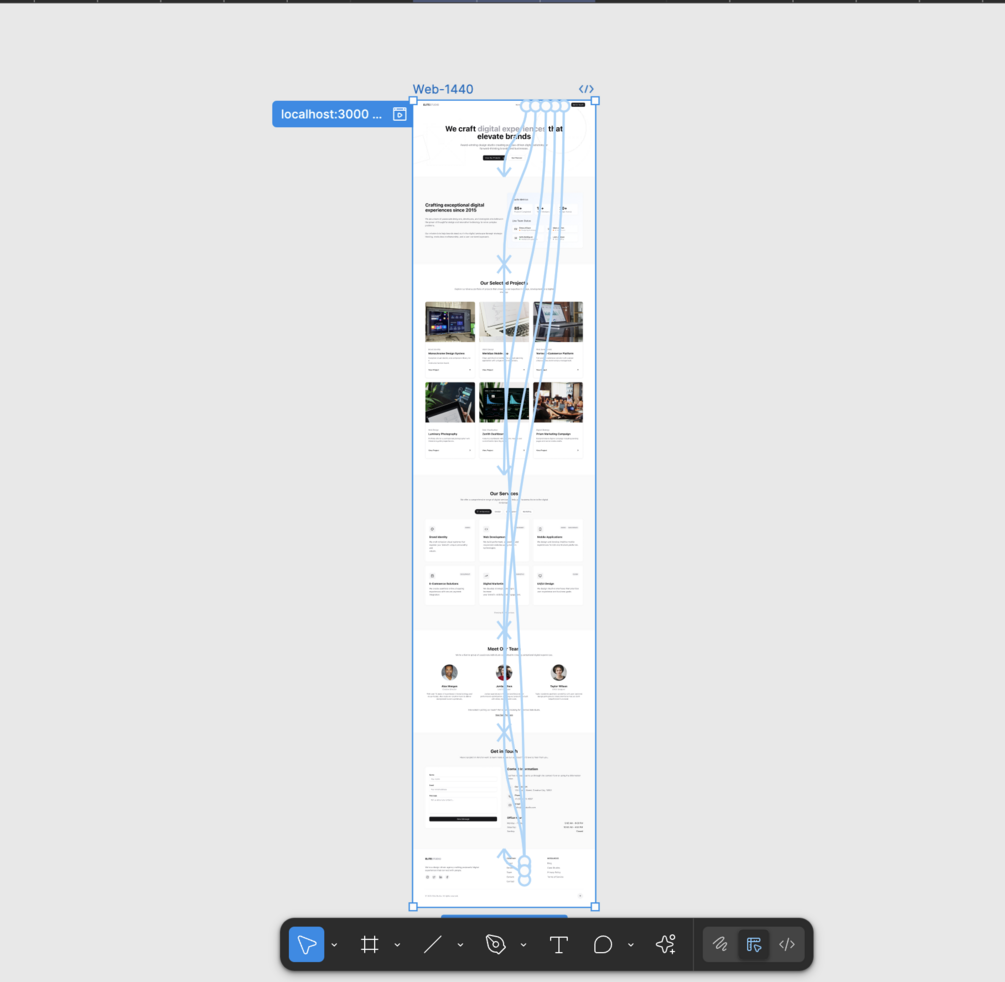Open the shape tools dropdown chevron
The height and width of the screenshot is (982, 1005).
tap(460, 945)
